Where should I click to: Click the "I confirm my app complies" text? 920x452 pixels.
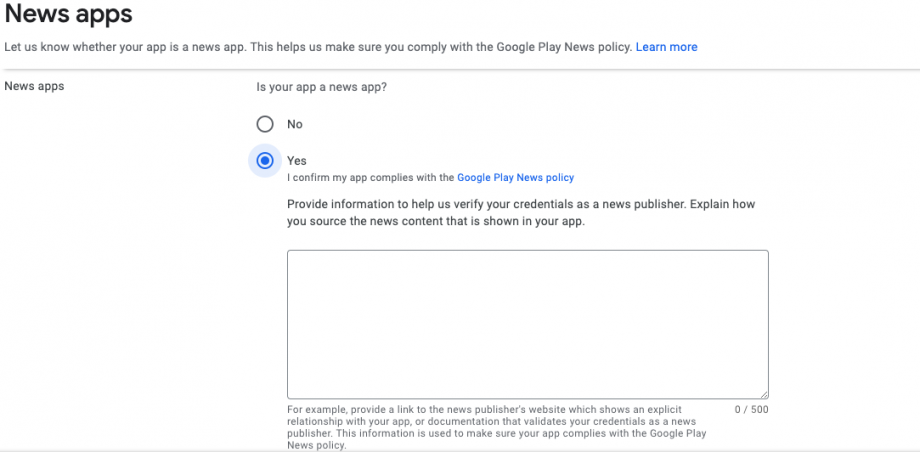pos(370,178)
